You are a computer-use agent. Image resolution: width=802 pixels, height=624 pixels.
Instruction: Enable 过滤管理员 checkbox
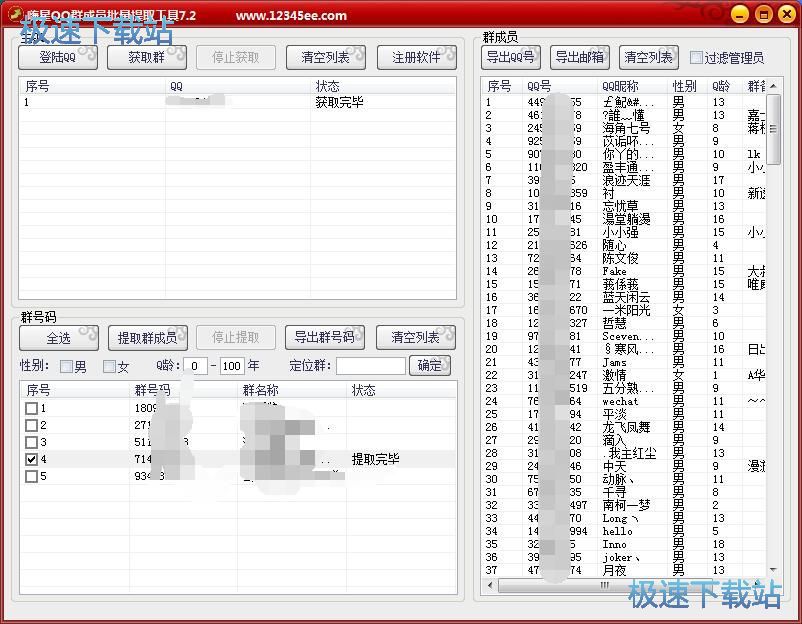[x=696, y=58]
